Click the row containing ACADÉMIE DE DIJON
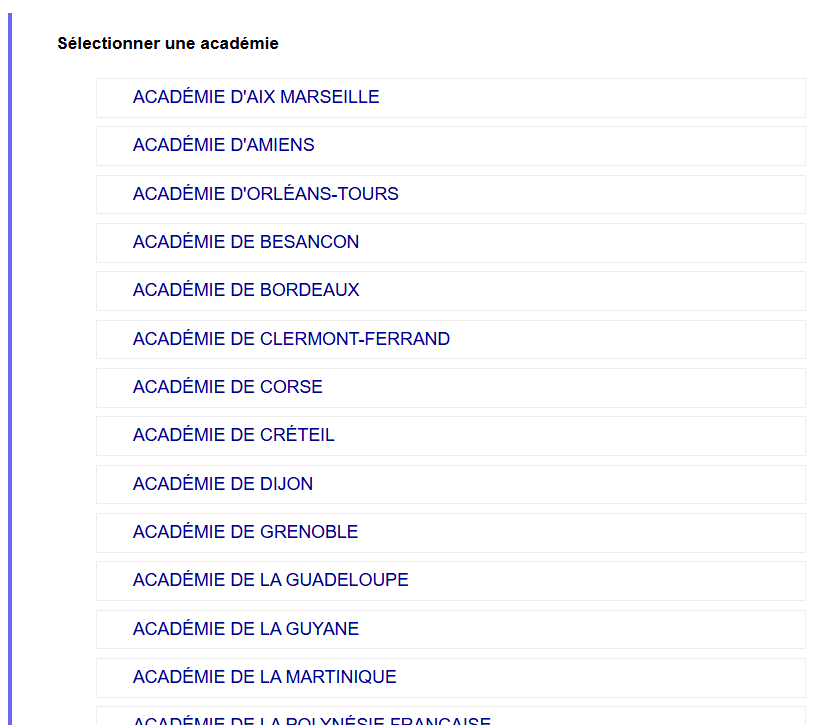This screenshot has width=818, height=725. tap(449, 484)
